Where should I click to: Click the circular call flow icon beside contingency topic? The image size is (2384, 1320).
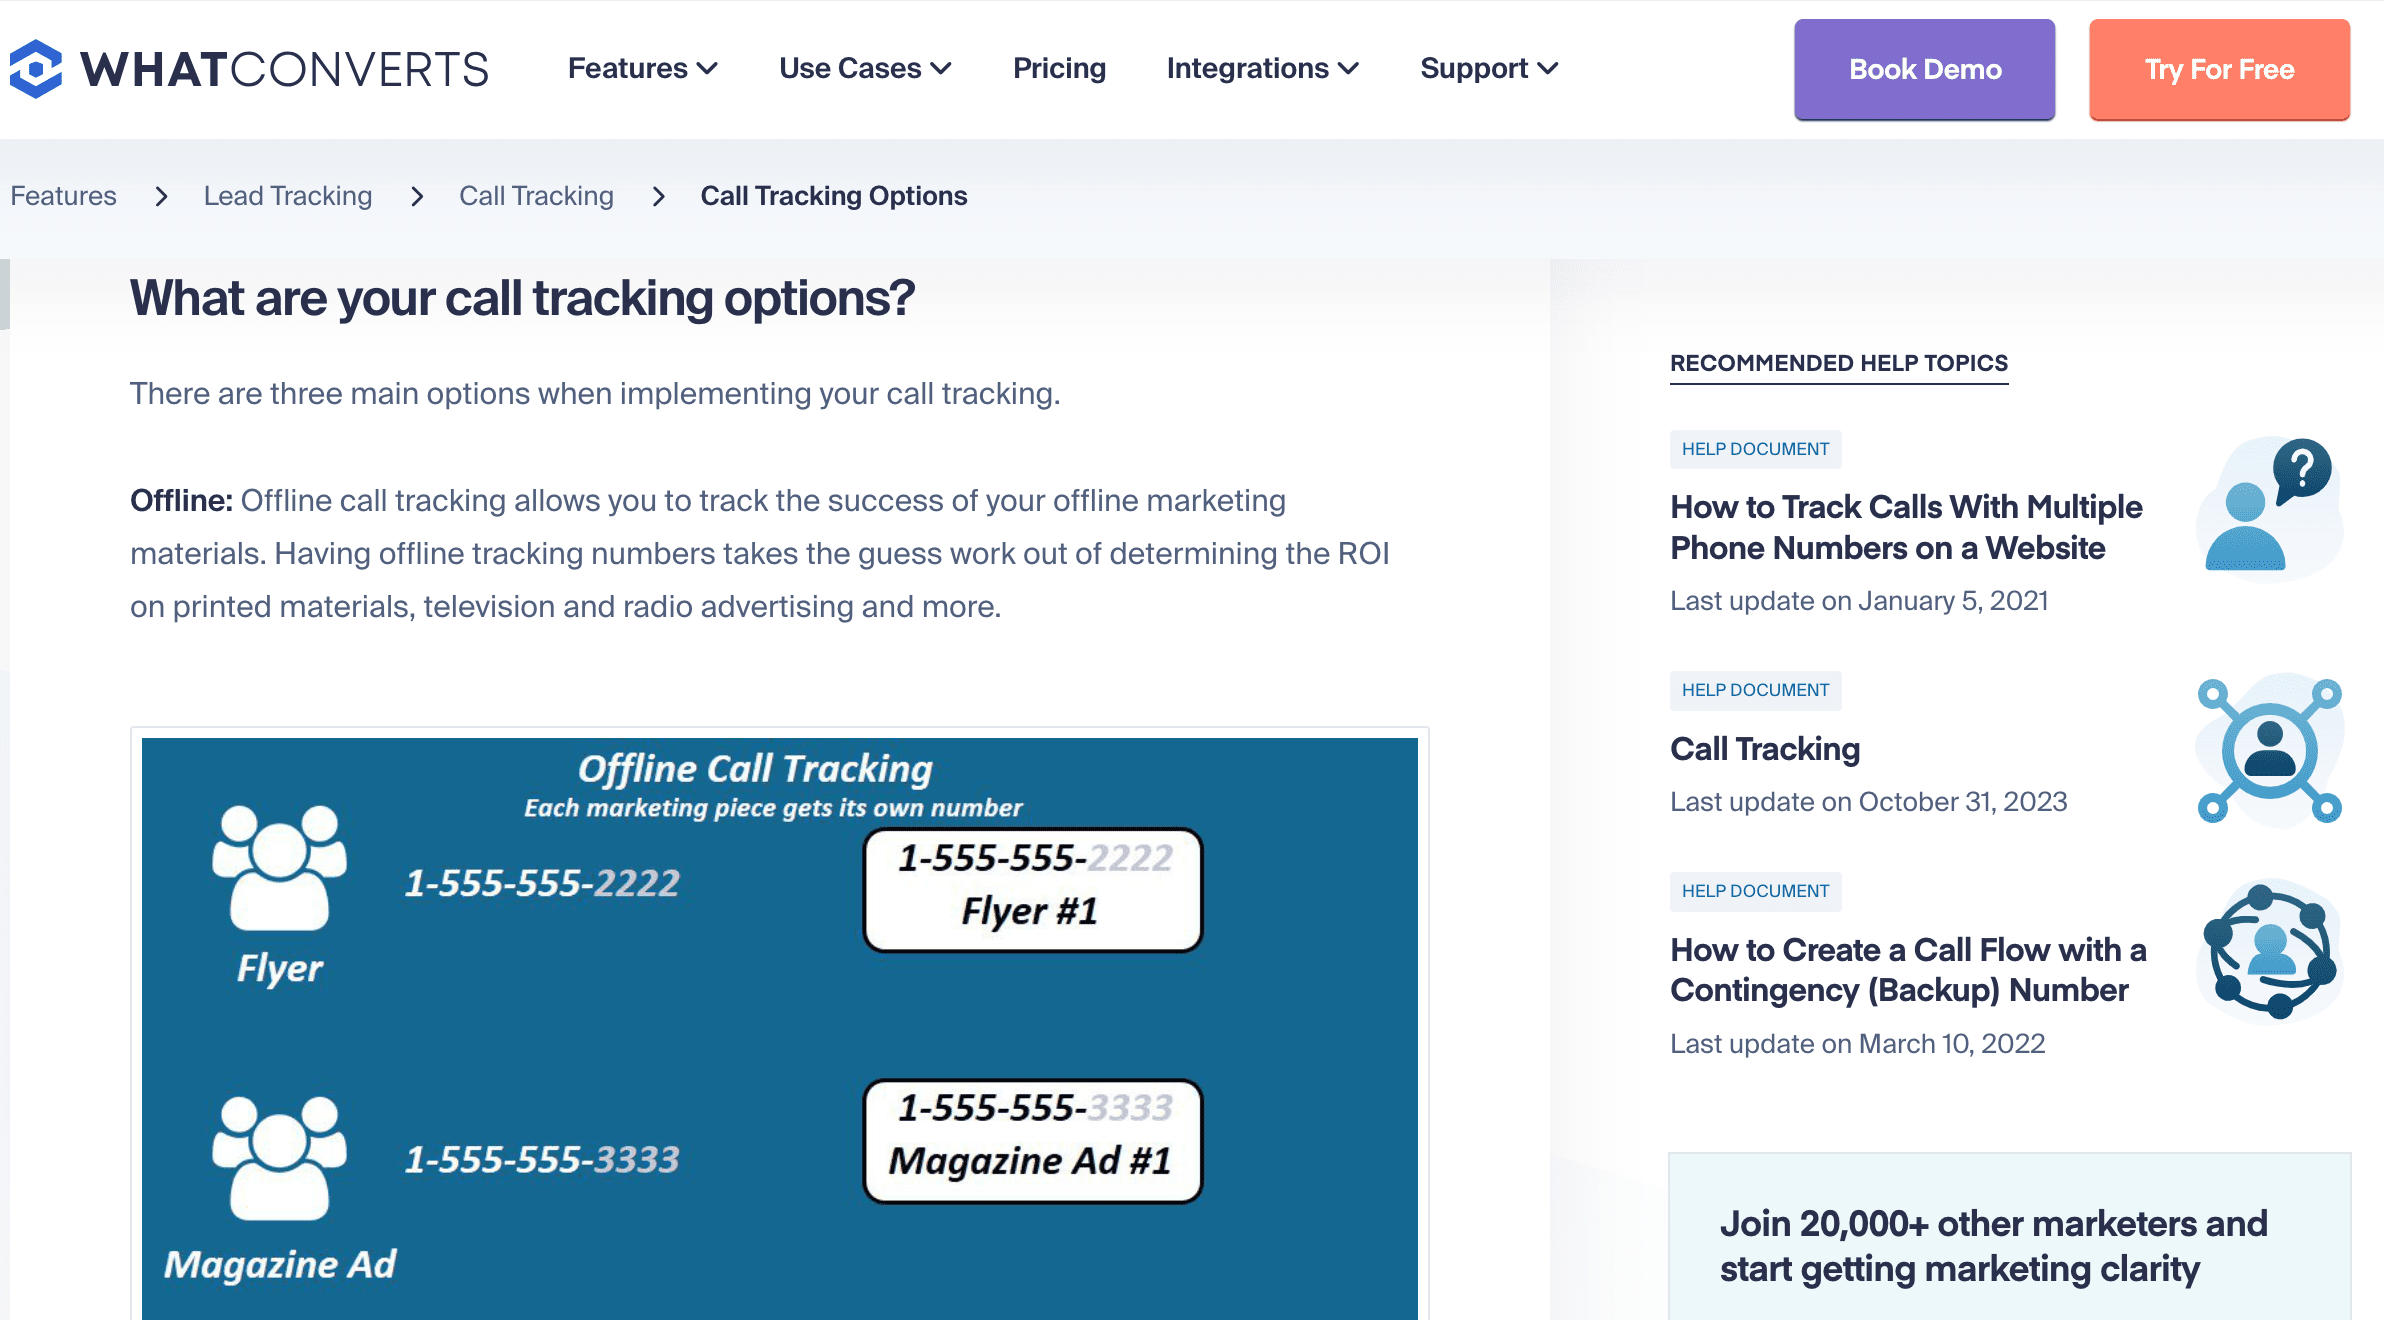pos(2268,952)
